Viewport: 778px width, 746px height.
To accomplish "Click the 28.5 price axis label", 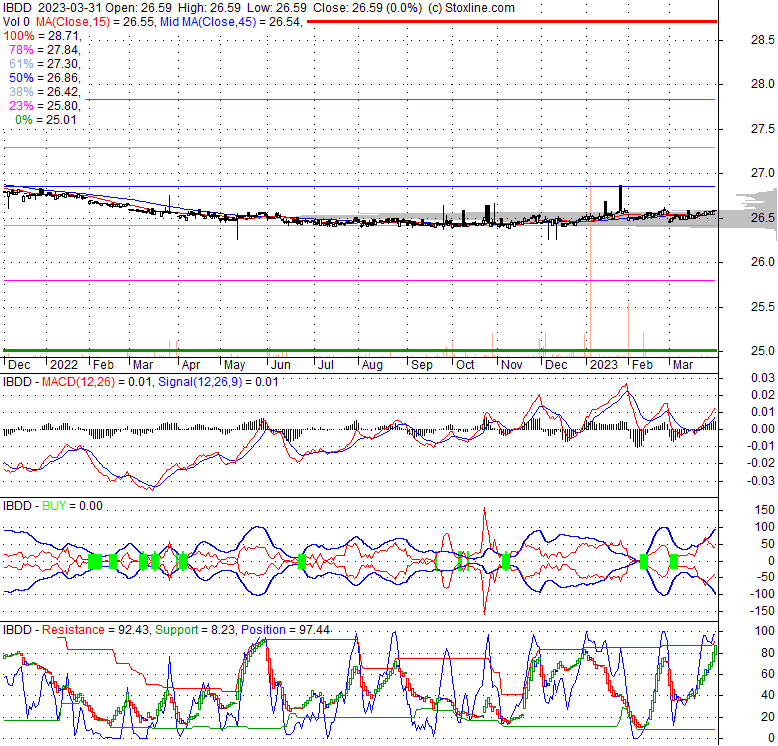I will point(762,40).
